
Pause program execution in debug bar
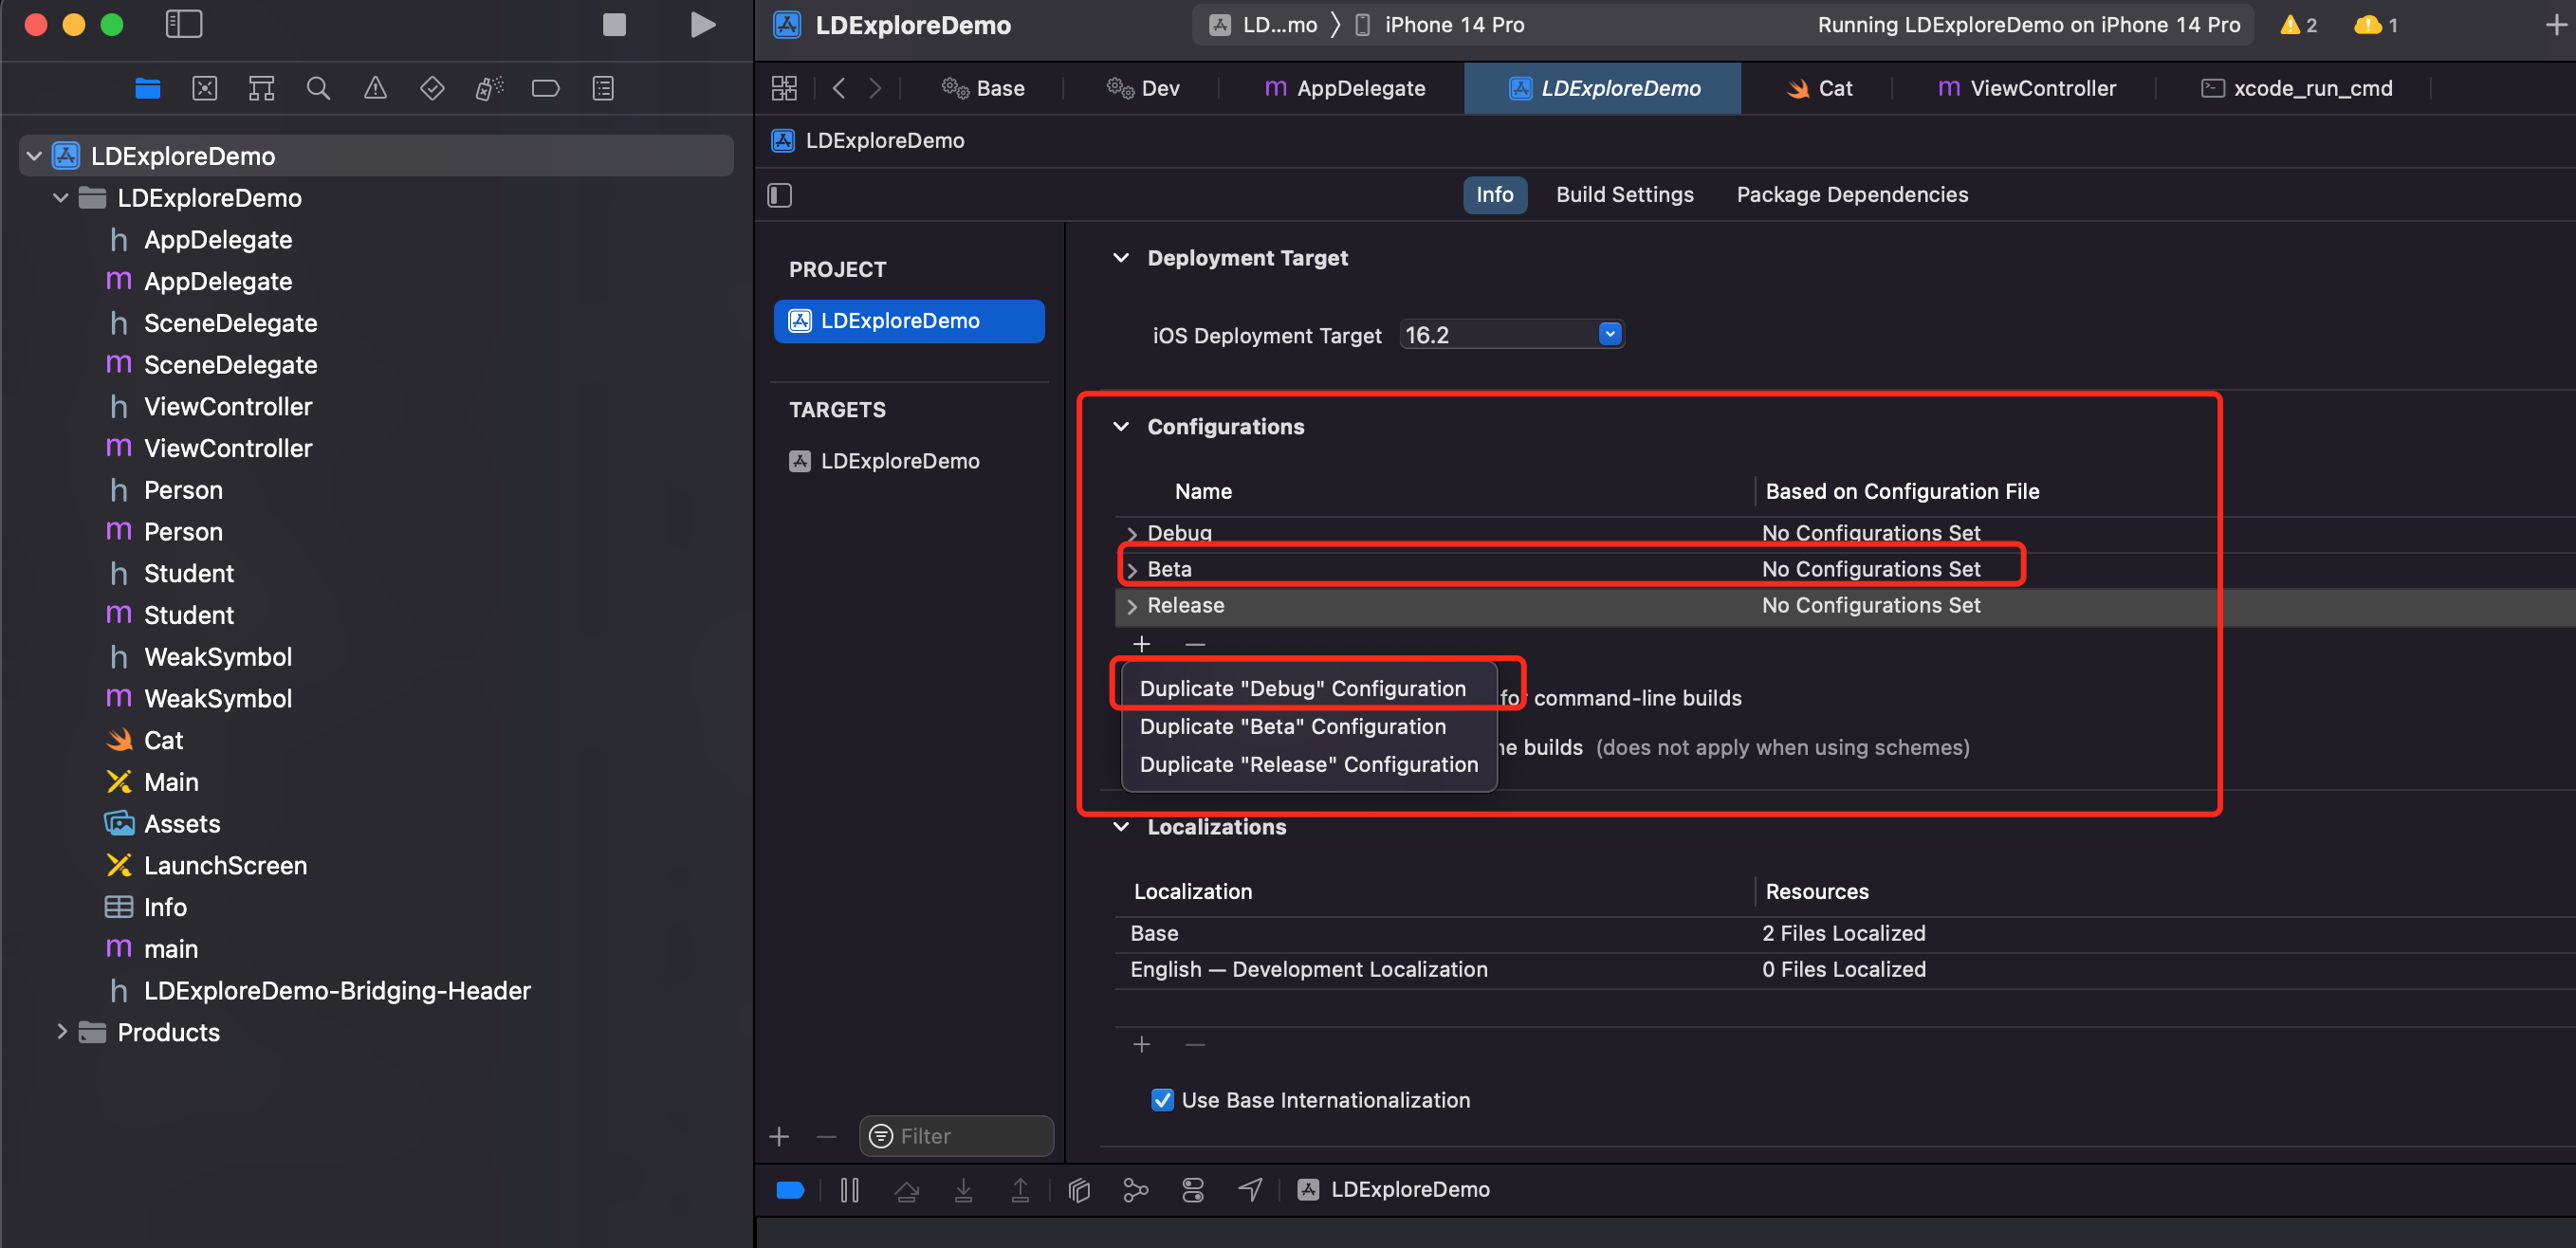(849, 1190)
